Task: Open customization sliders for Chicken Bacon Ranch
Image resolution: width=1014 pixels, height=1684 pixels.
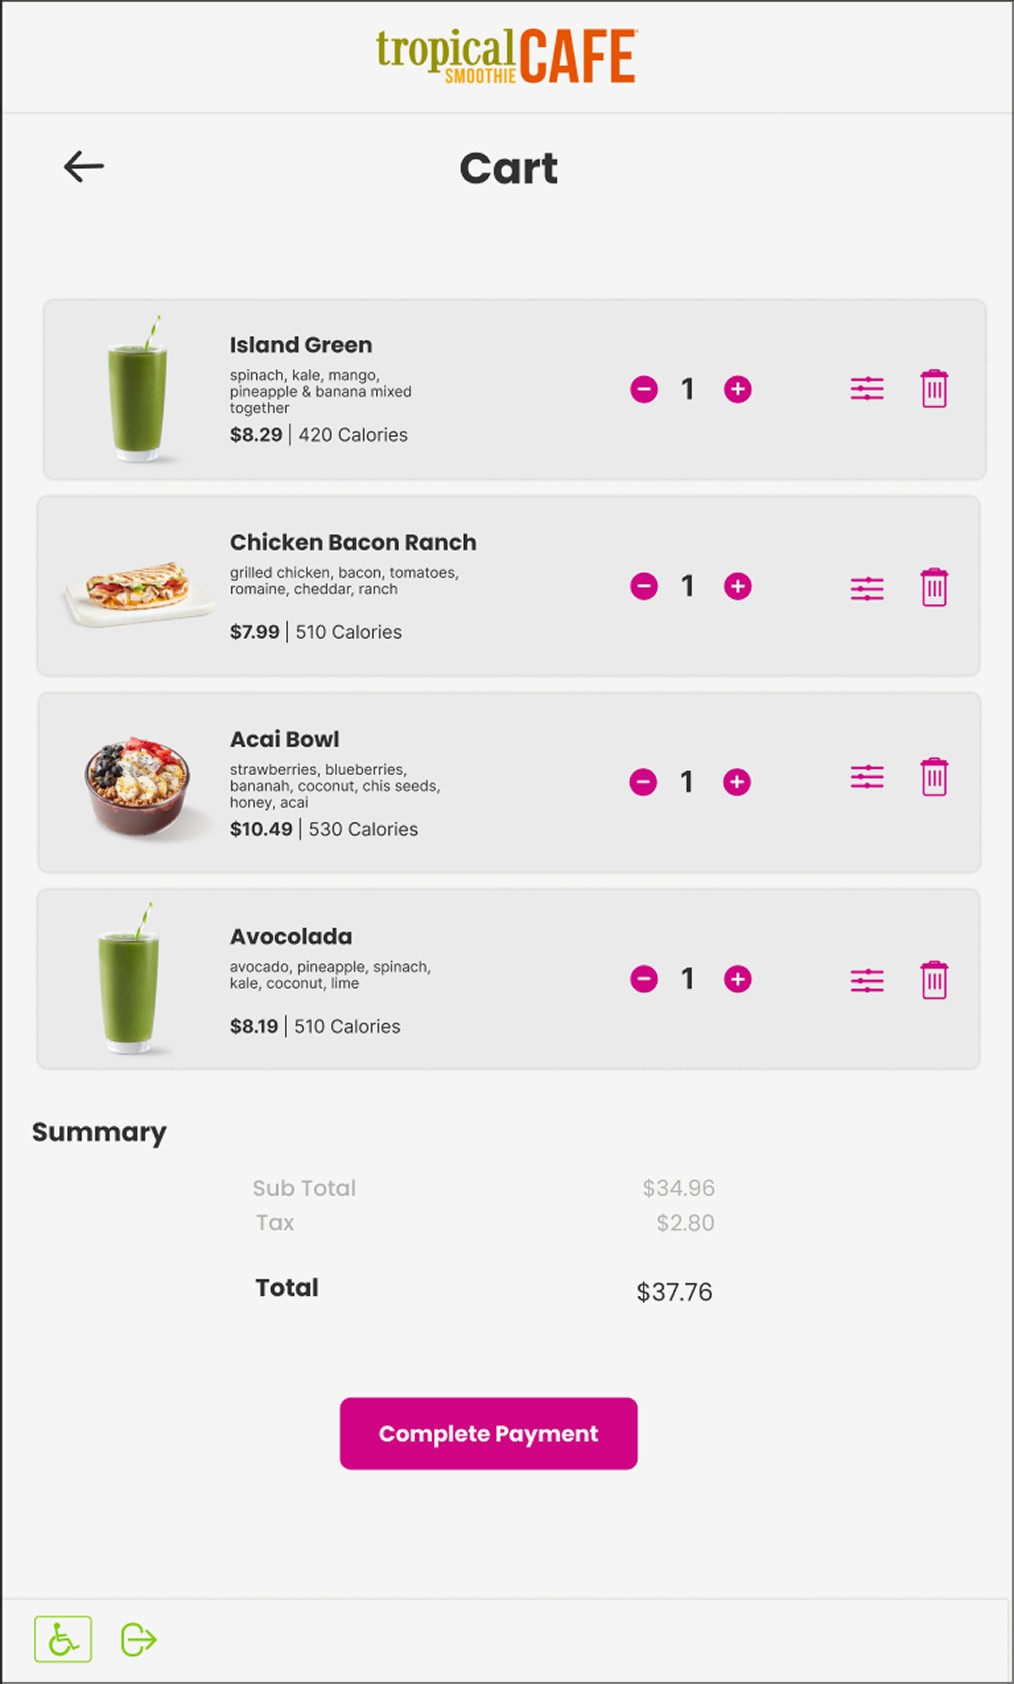Action: [867, 588]
